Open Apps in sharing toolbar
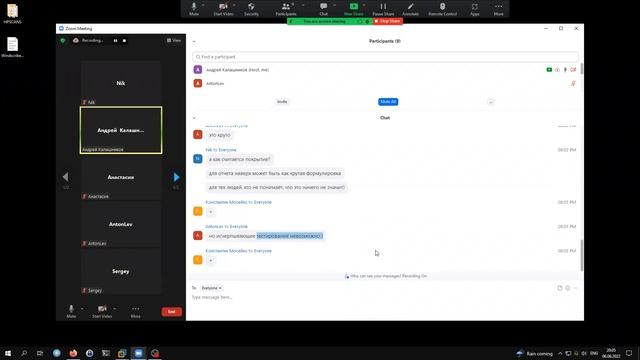This screenshot has width=640, height=360. [474, 9]
